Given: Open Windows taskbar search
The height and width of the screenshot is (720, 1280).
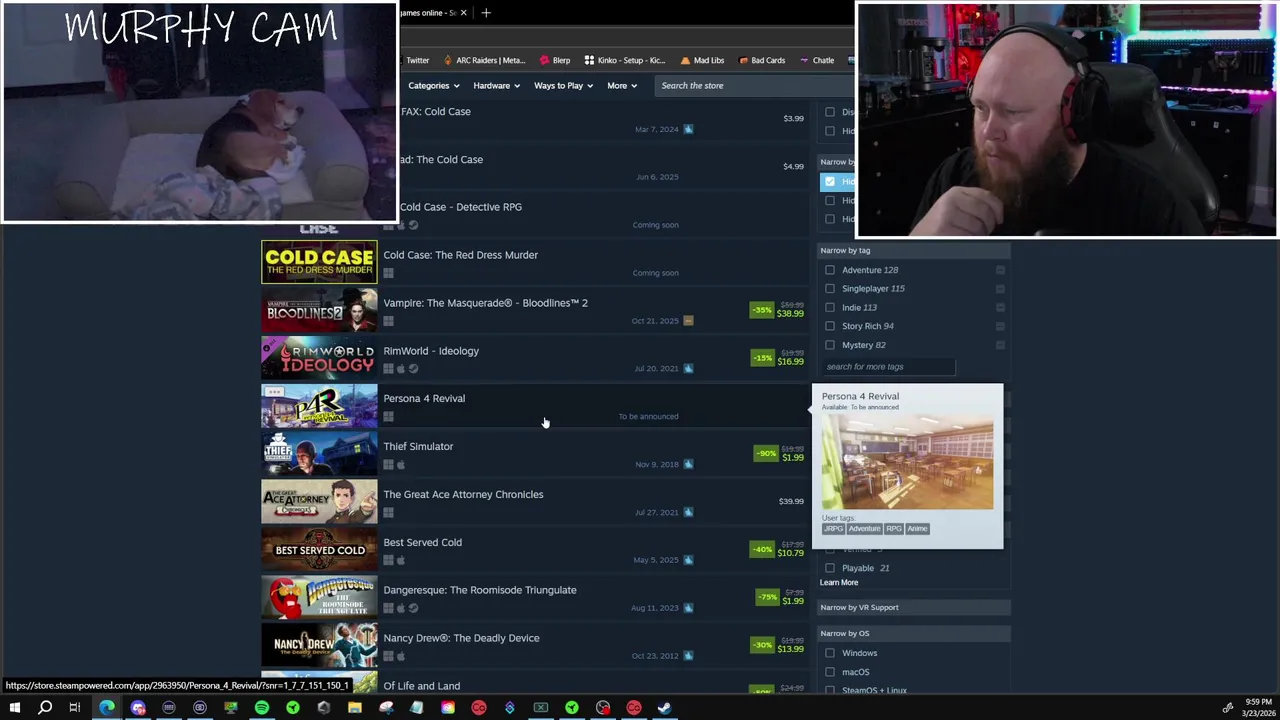Looking at the screenshot, I should pyautogui.click(x=44, y=708).
